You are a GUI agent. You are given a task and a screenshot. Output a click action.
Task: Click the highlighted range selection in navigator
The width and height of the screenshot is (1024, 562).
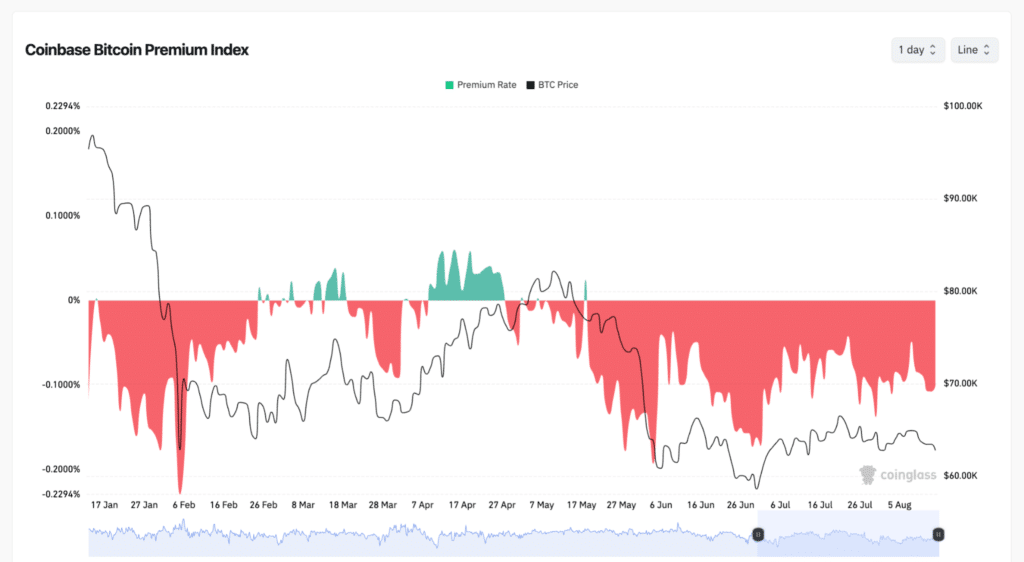pyautogui.click(x=848, y=534)
